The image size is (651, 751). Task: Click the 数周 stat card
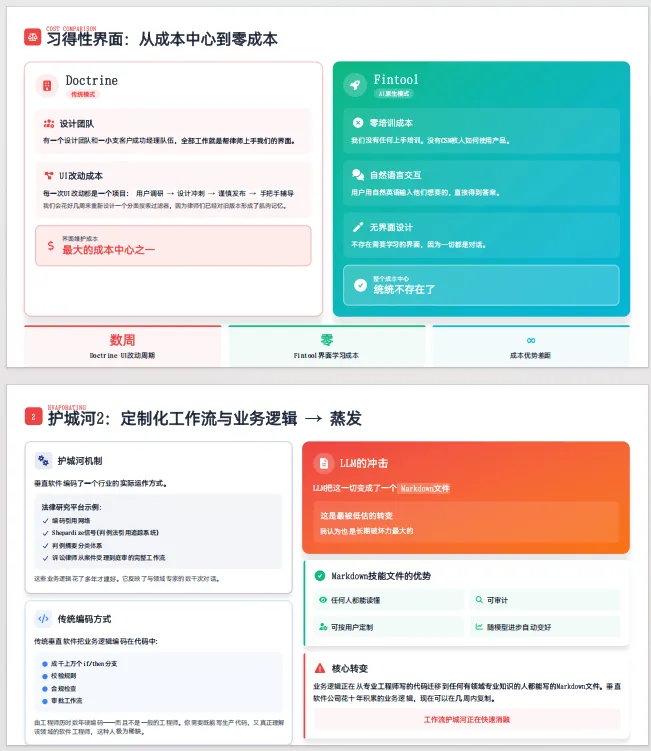(x=123, y=346)
